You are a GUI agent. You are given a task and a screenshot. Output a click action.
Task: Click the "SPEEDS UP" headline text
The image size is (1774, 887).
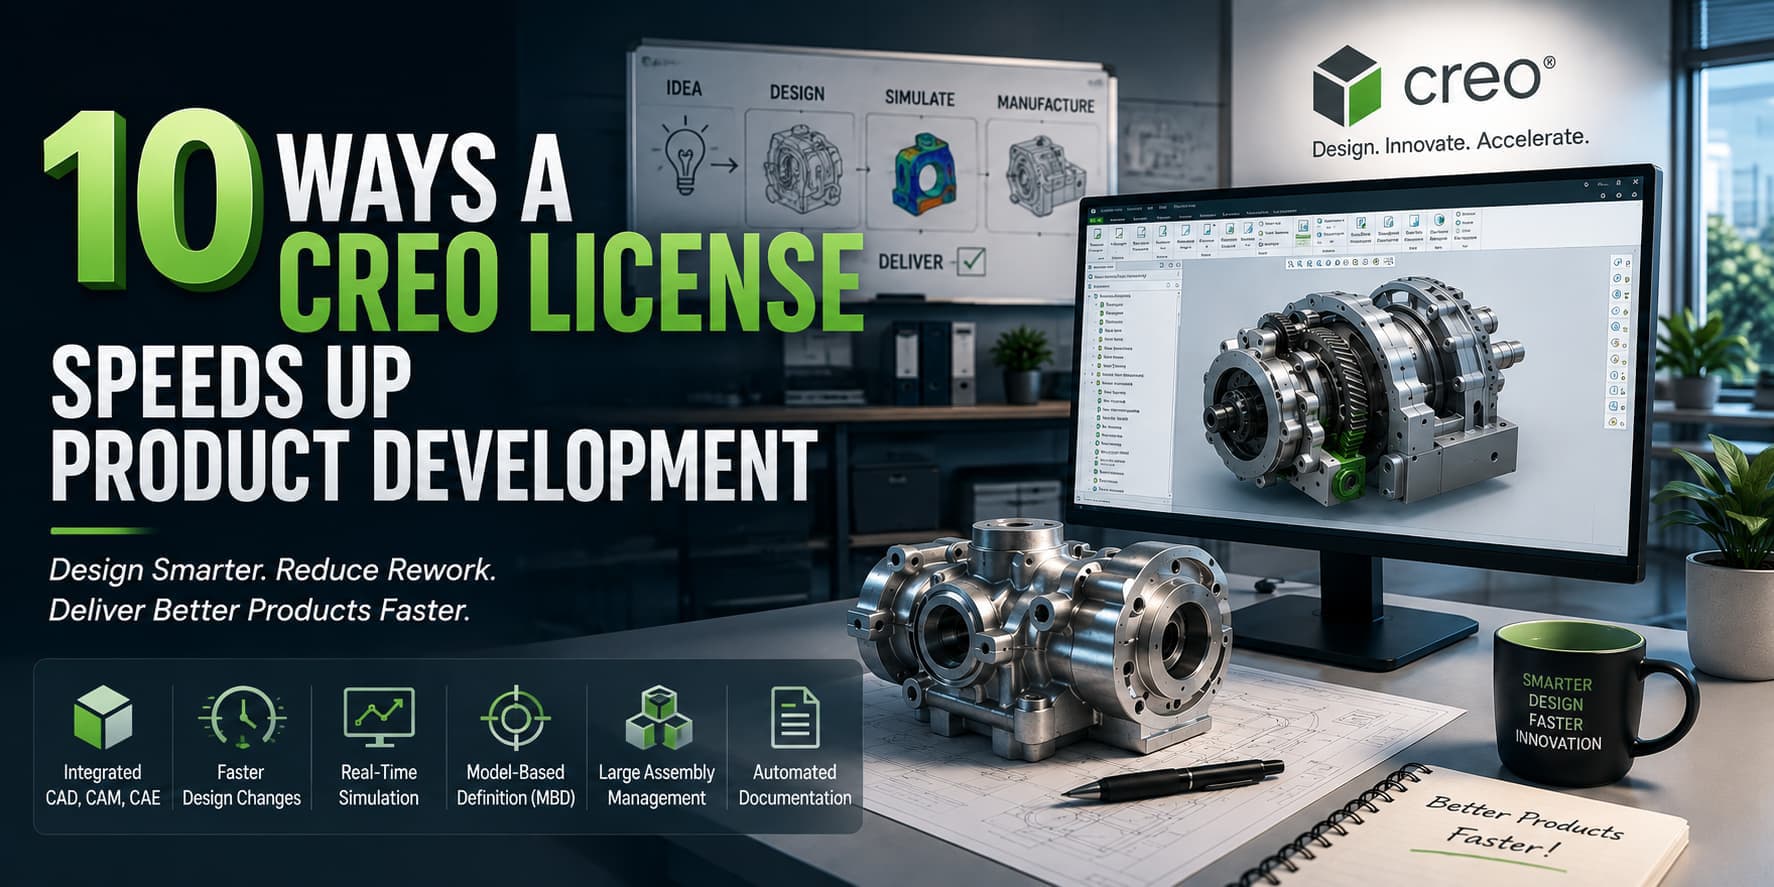(x=231, y=381)
